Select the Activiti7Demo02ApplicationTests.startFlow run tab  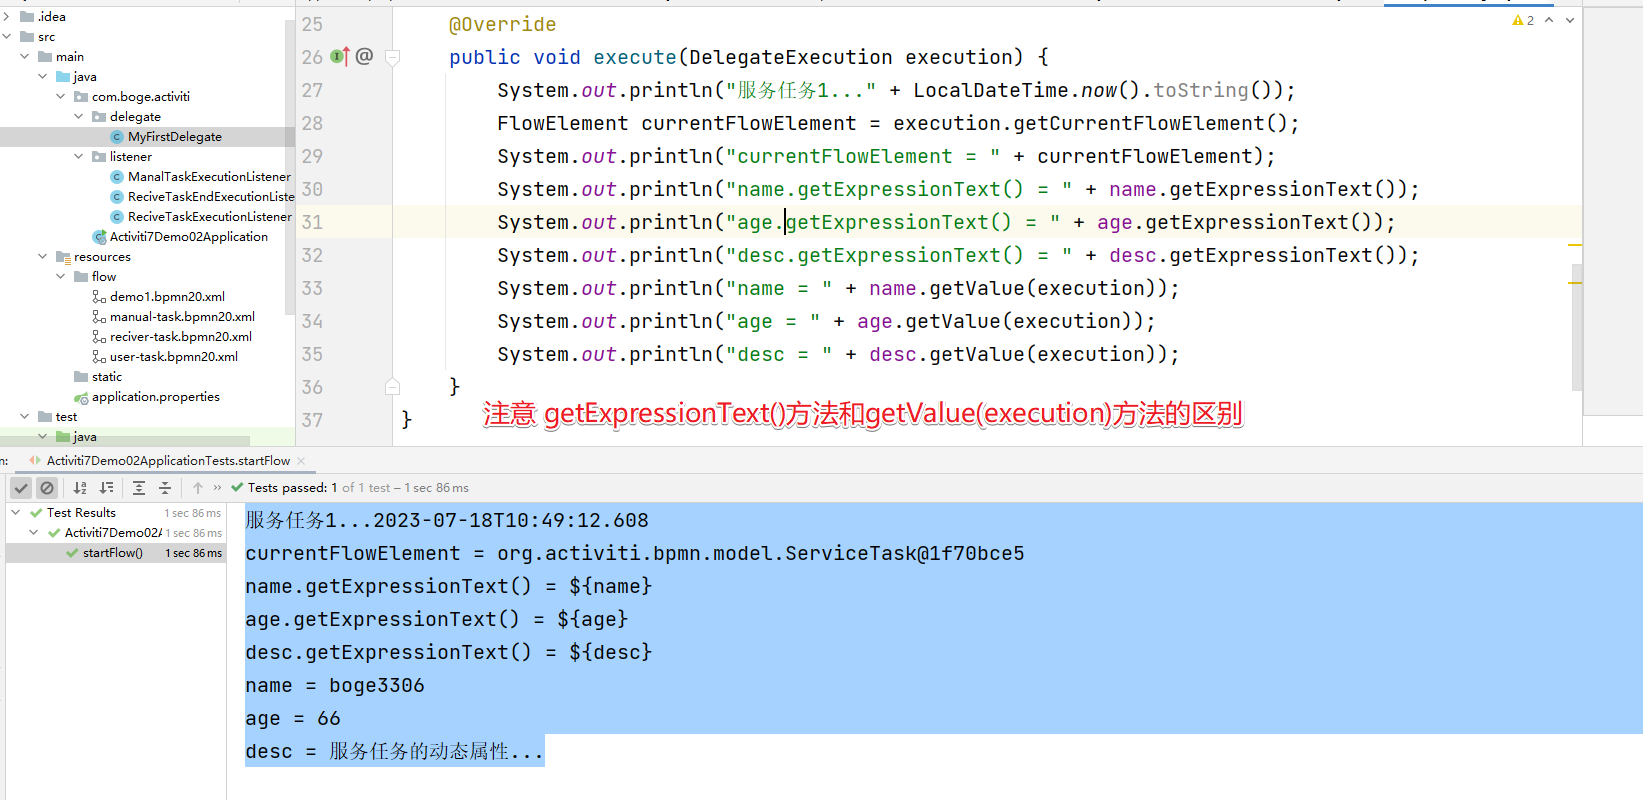pos(168,461)
